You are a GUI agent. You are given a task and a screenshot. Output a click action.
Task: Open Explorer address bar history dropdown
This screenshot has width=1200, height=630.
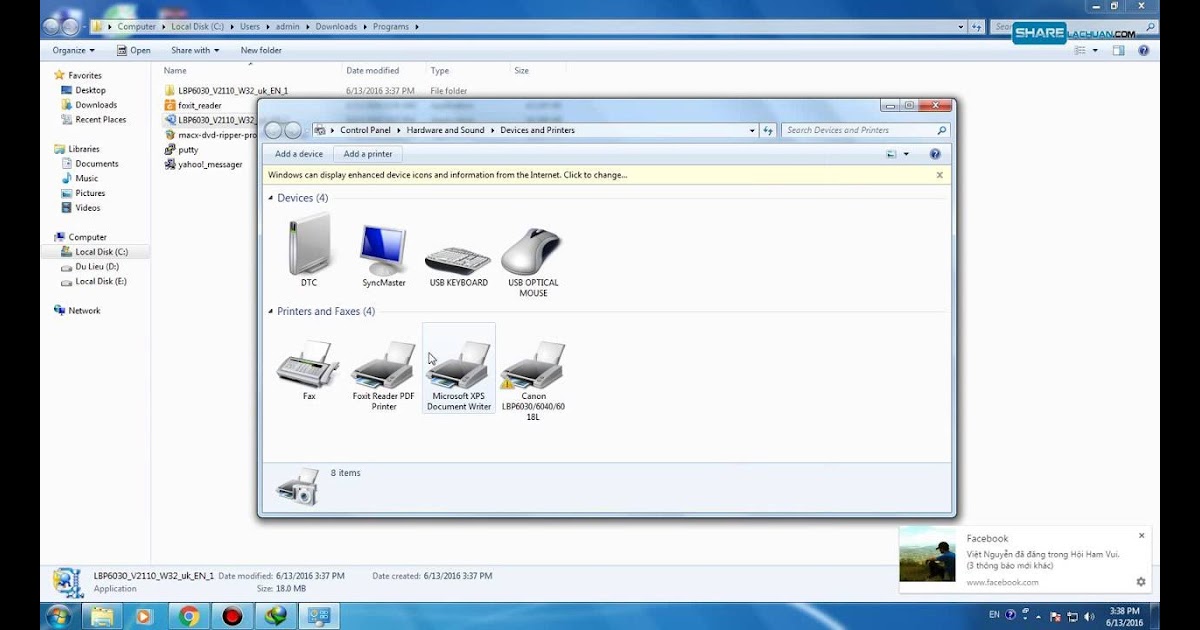961,27
